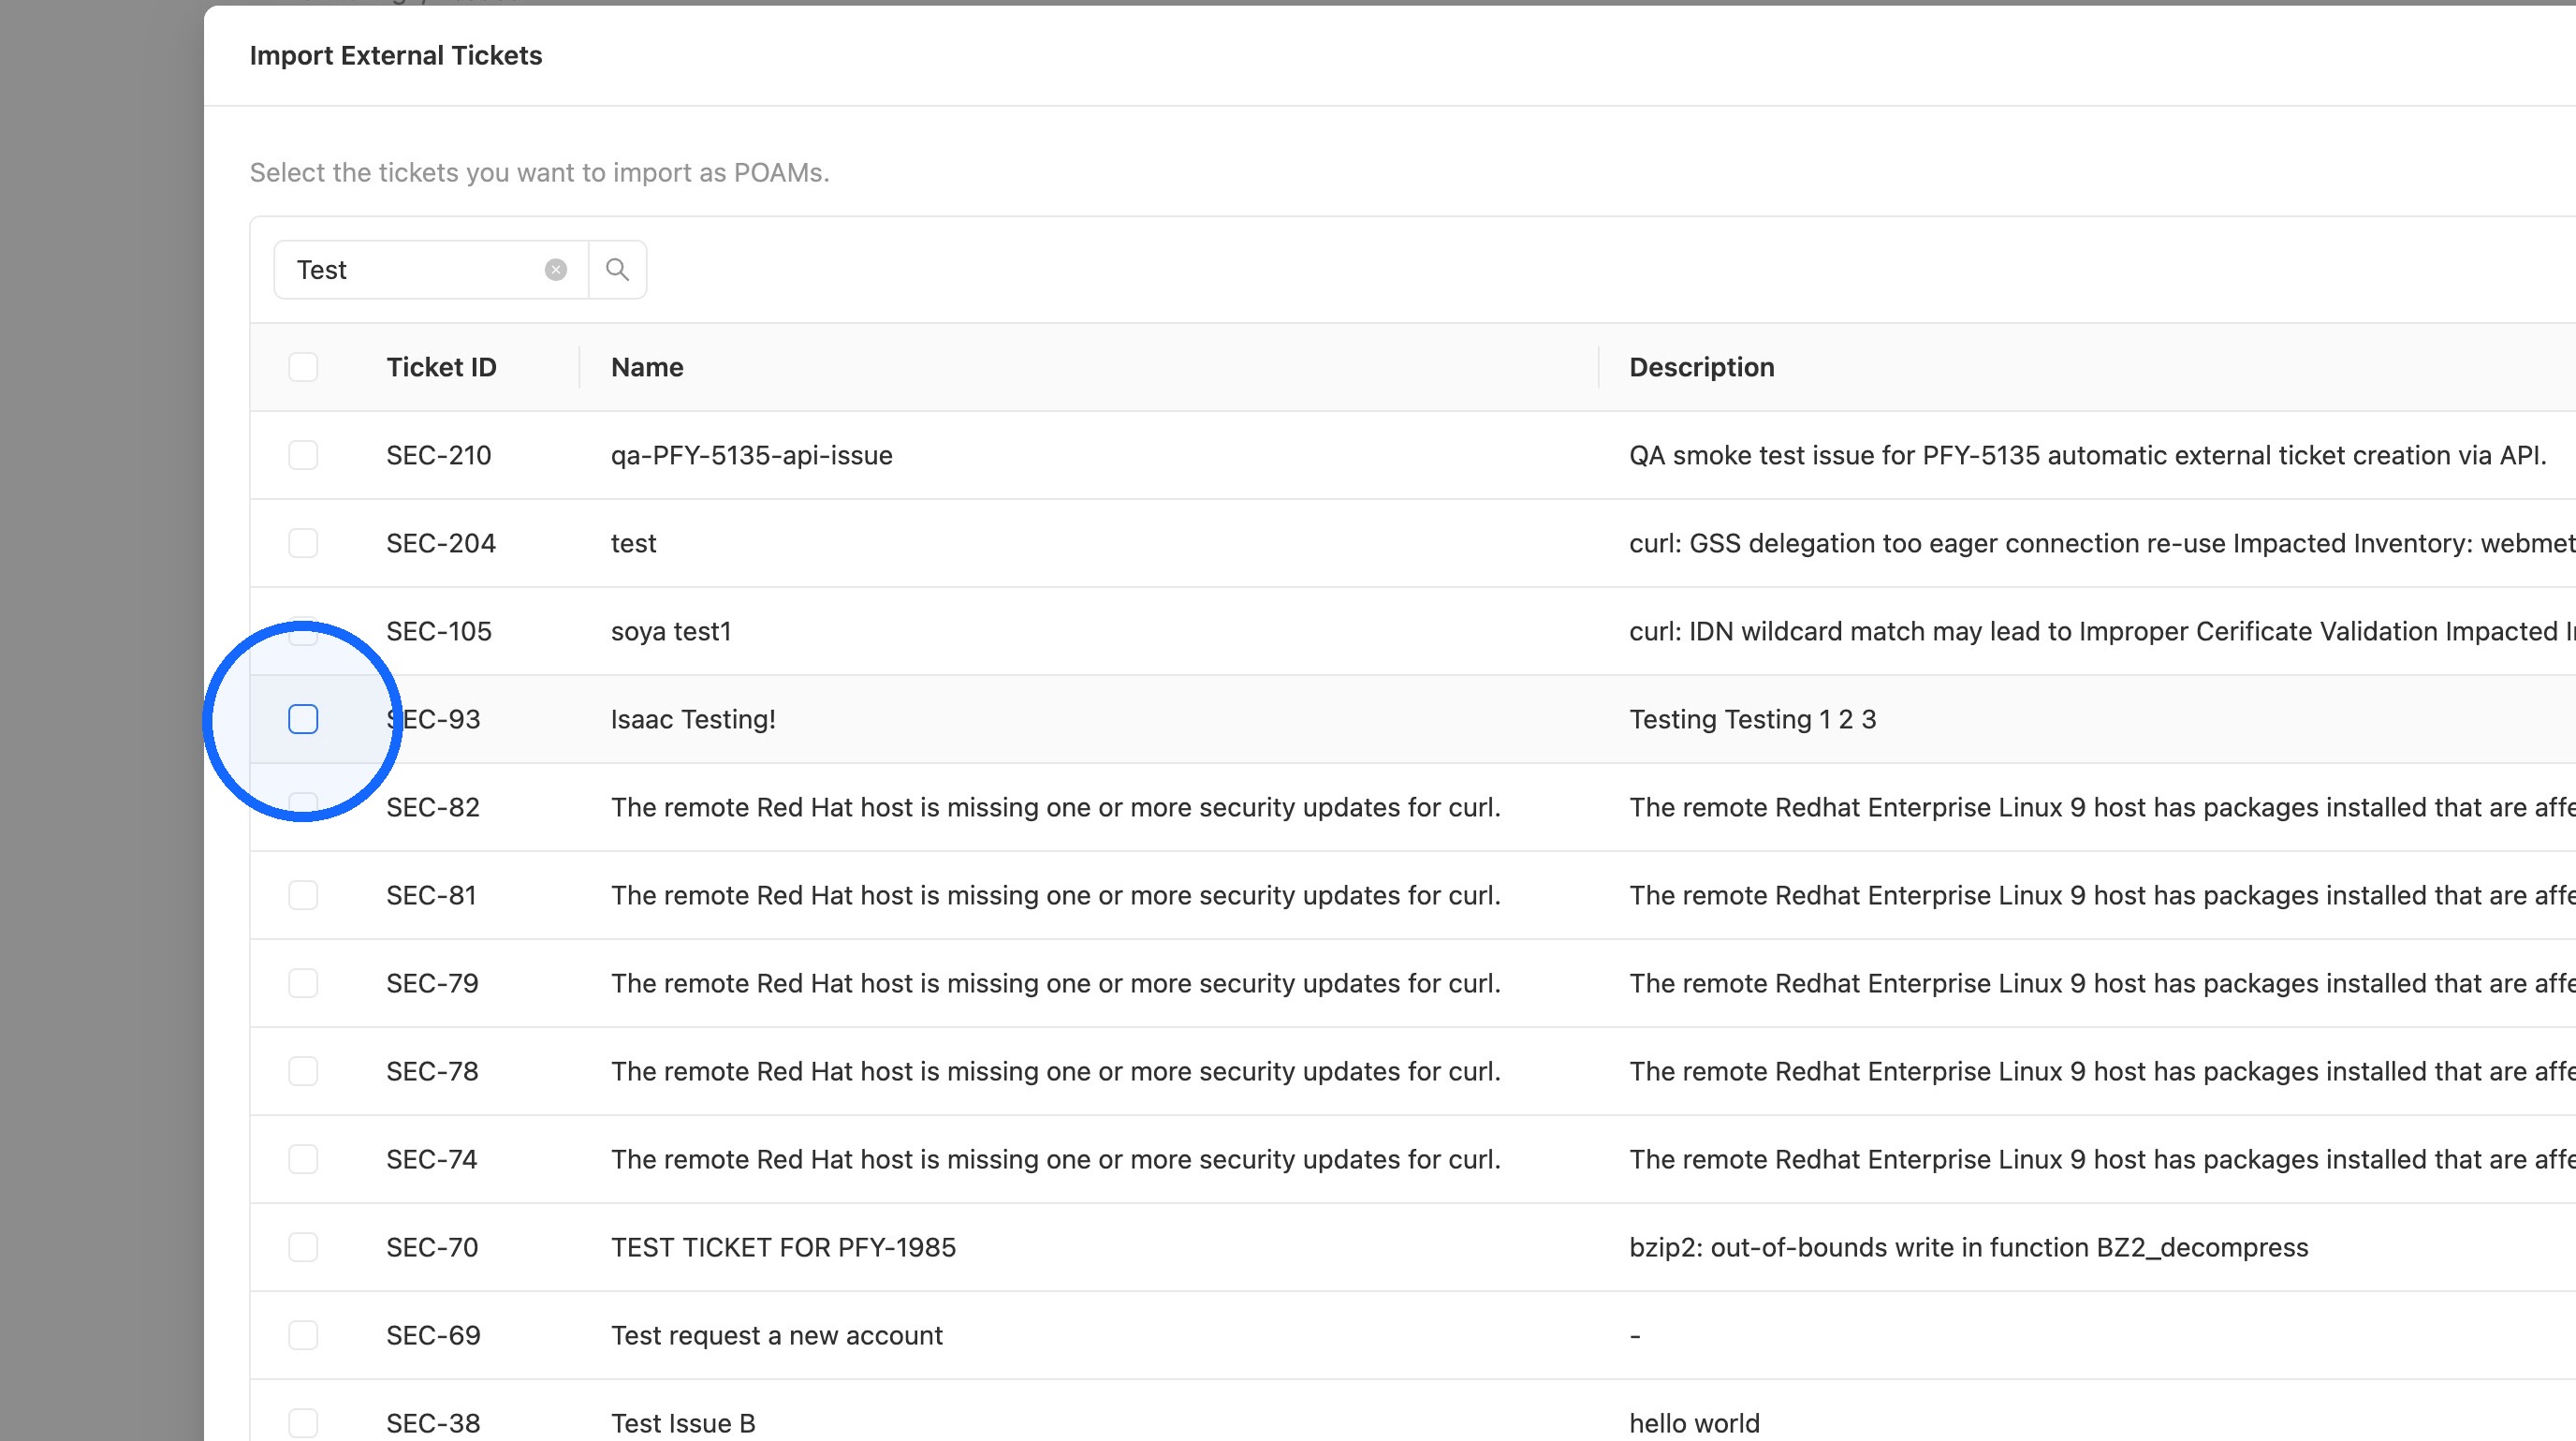Click the hello world description
The image size is (2576, 1441).
[1694, 1423]
